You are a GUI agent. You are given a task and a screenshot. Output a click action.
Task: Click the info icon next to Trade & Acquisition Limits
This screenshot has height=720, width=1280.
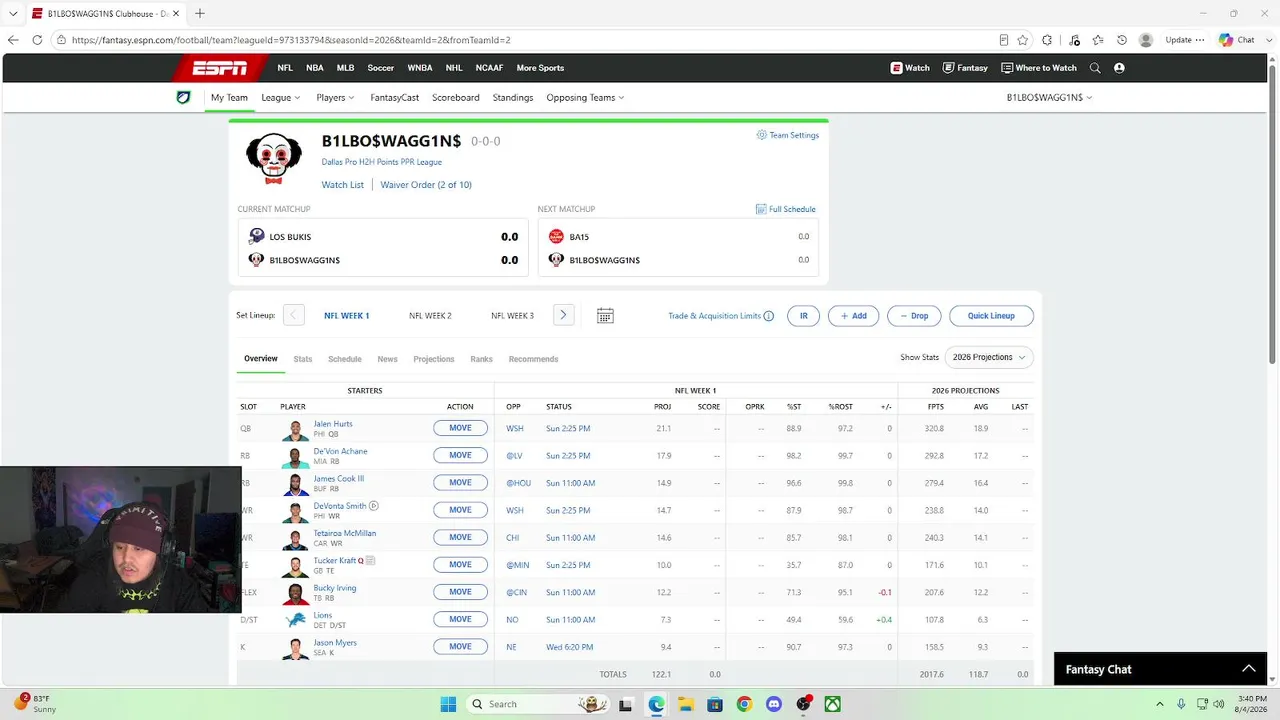point(768,316)
